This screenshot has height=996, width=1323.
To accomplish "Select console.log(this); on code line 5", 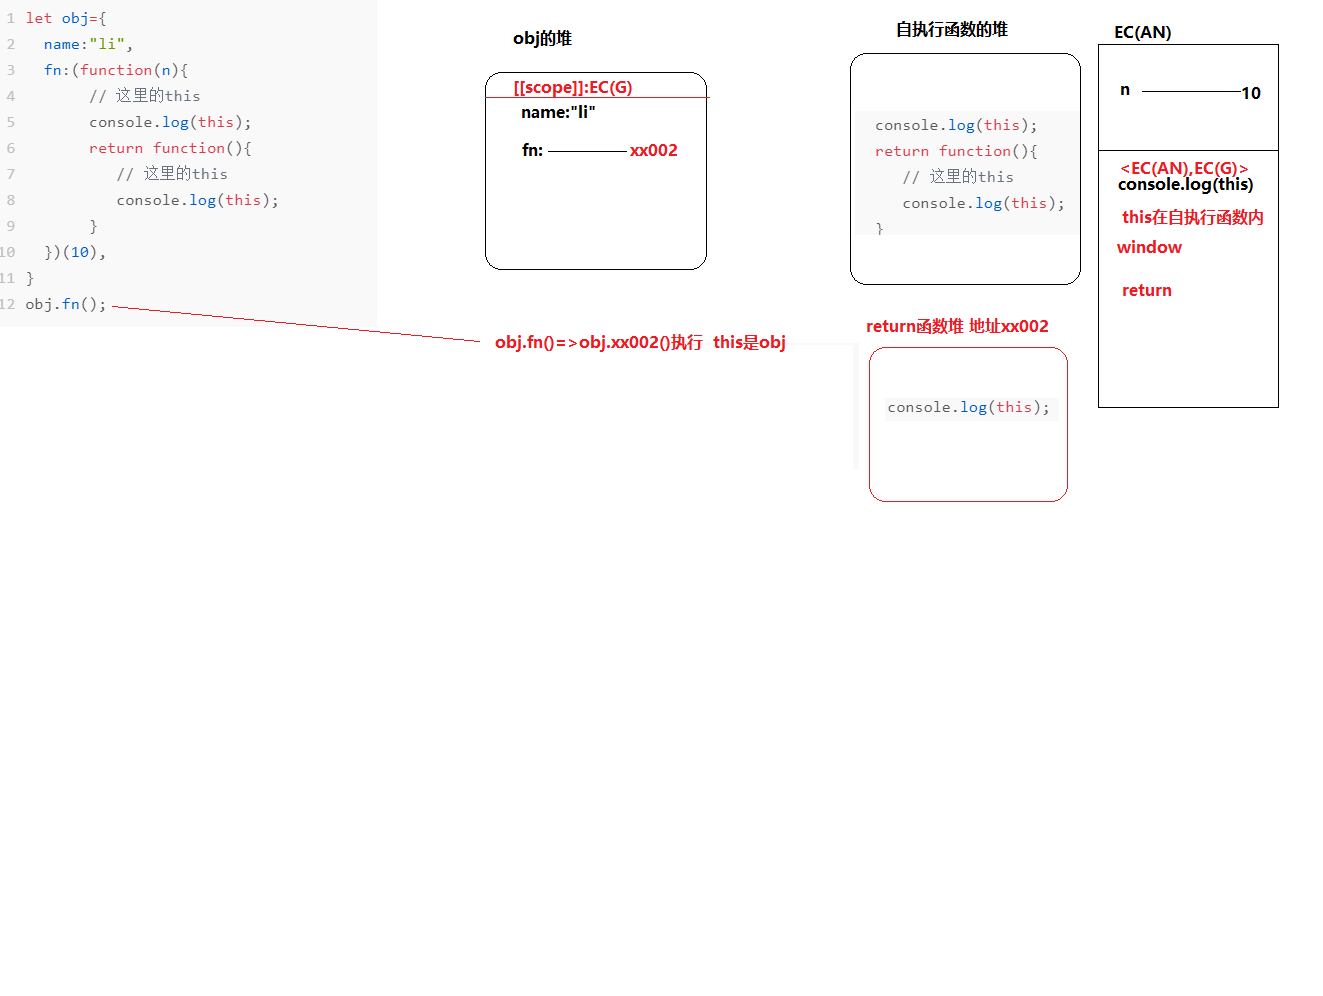I will pos(170,122).
